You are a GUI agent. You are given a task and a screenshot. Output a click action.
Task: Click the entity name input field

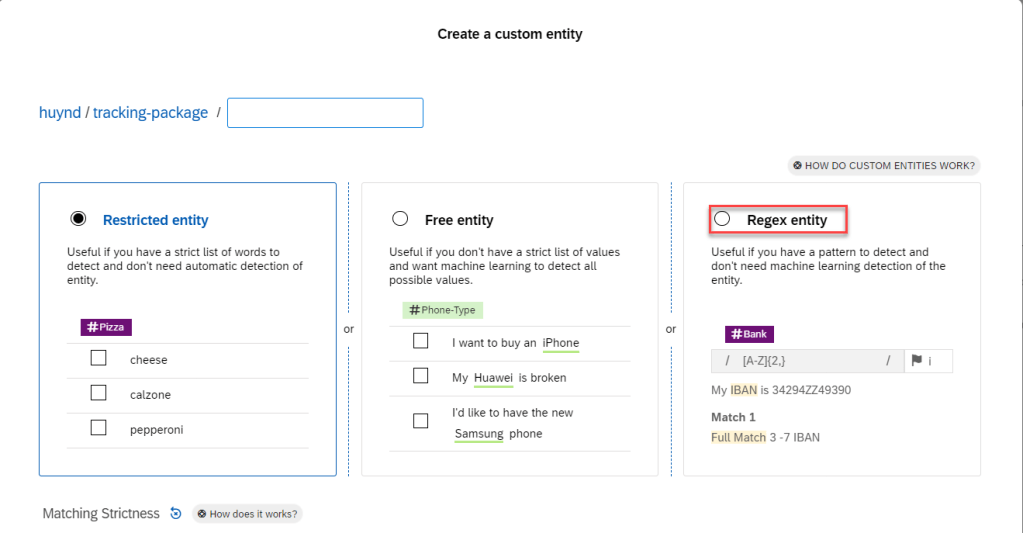click(x=325, y=113)
